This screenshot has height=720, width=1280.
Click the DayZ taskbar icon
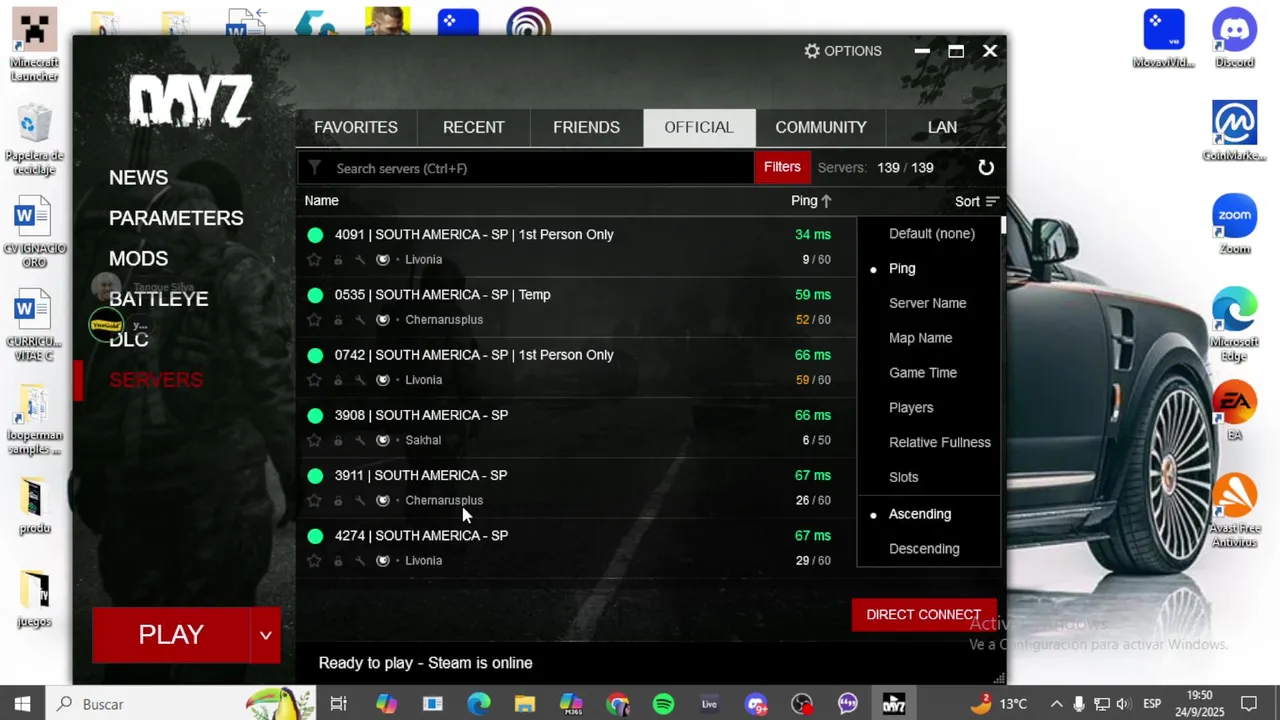pos(894,704)
